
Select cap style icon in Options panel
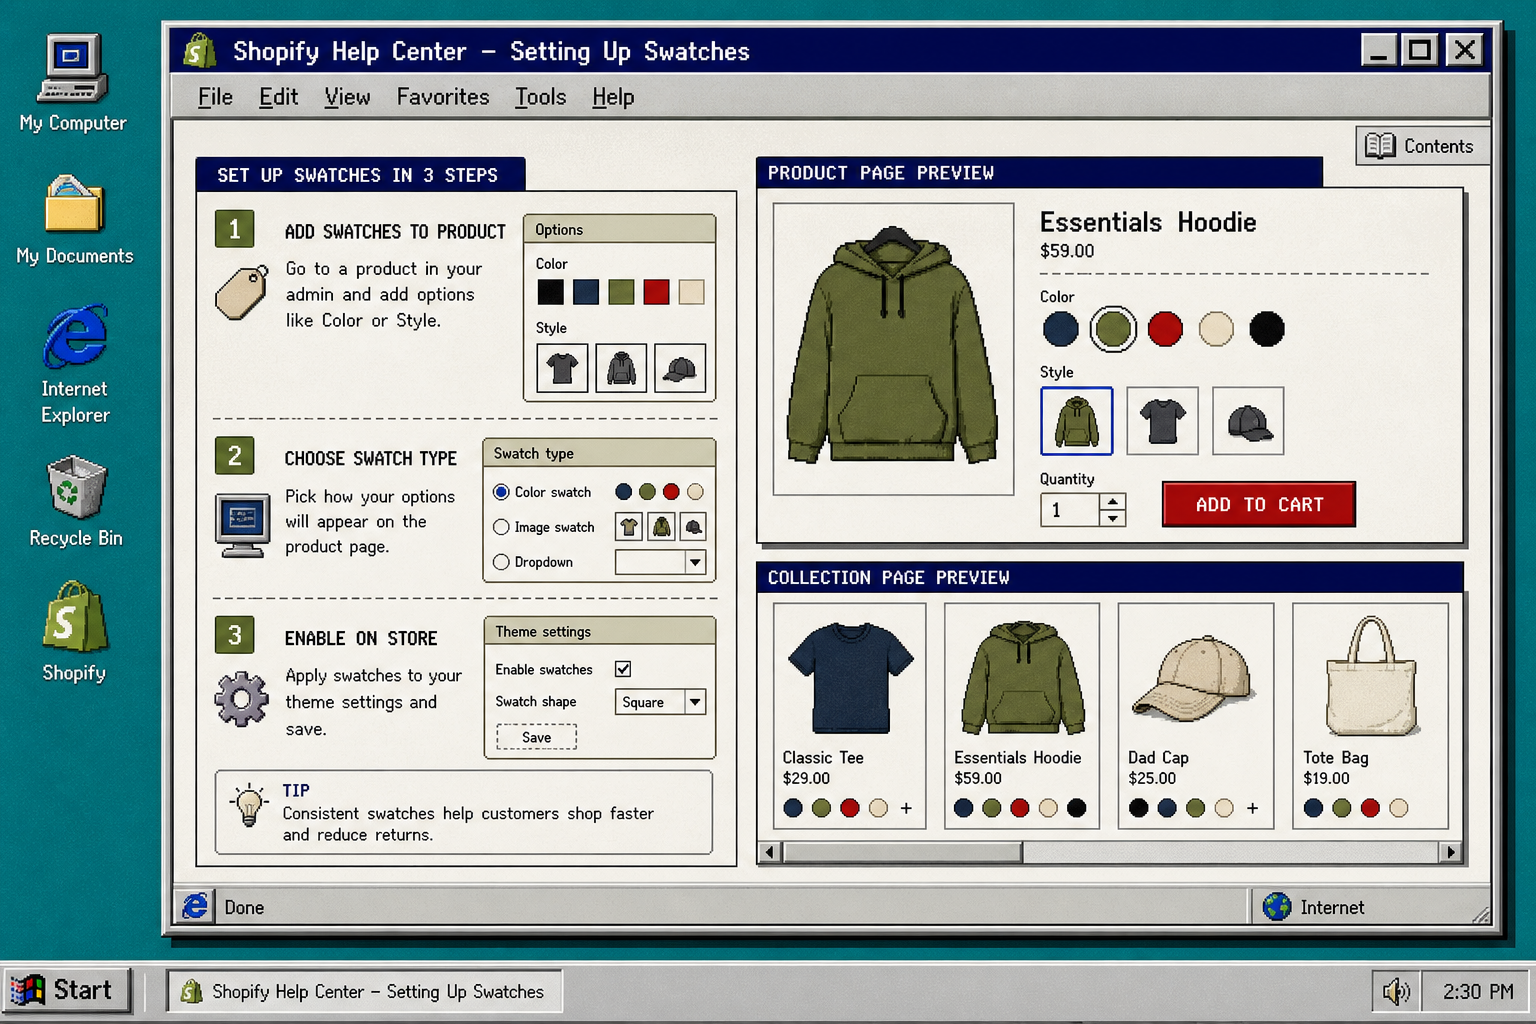[680, 368]
